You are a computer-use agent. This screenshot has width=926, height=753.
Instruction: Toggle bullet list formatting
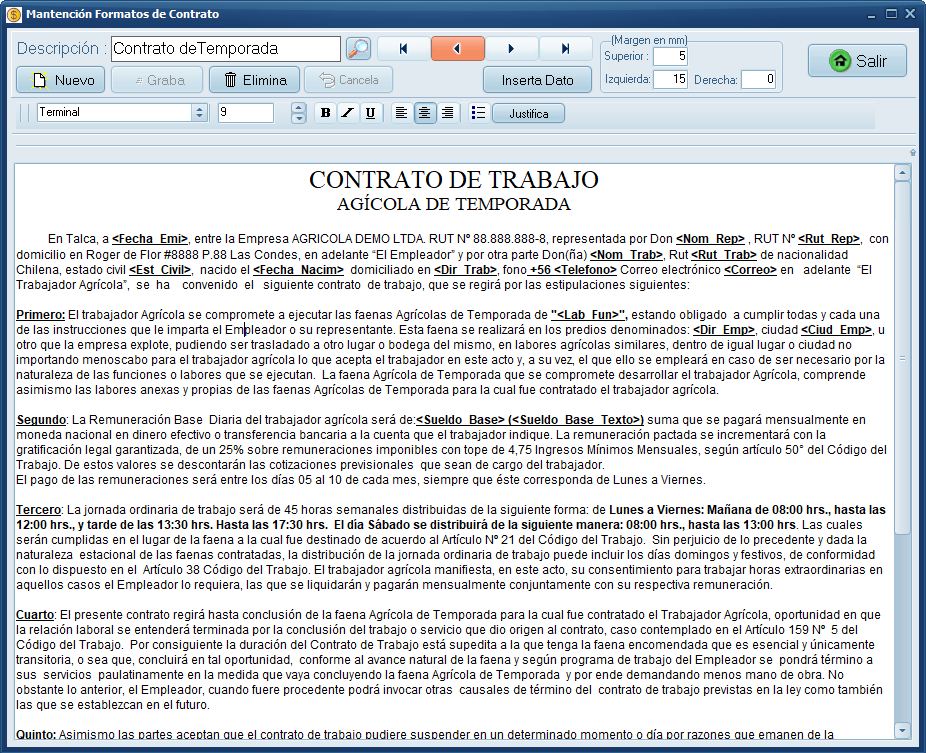(x=478, y=113)
